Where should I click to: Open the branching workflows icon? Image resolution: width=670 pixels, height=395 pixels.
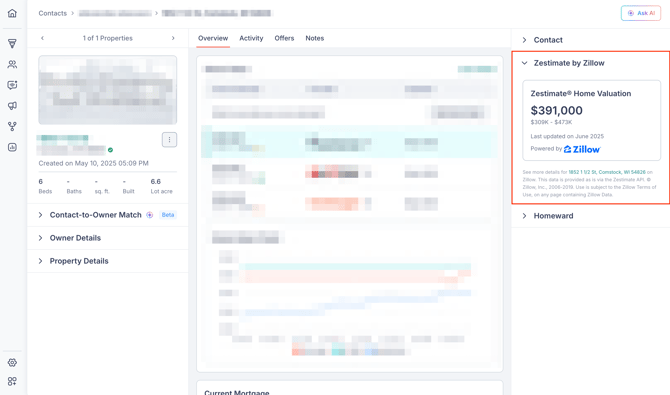(12, 127)
